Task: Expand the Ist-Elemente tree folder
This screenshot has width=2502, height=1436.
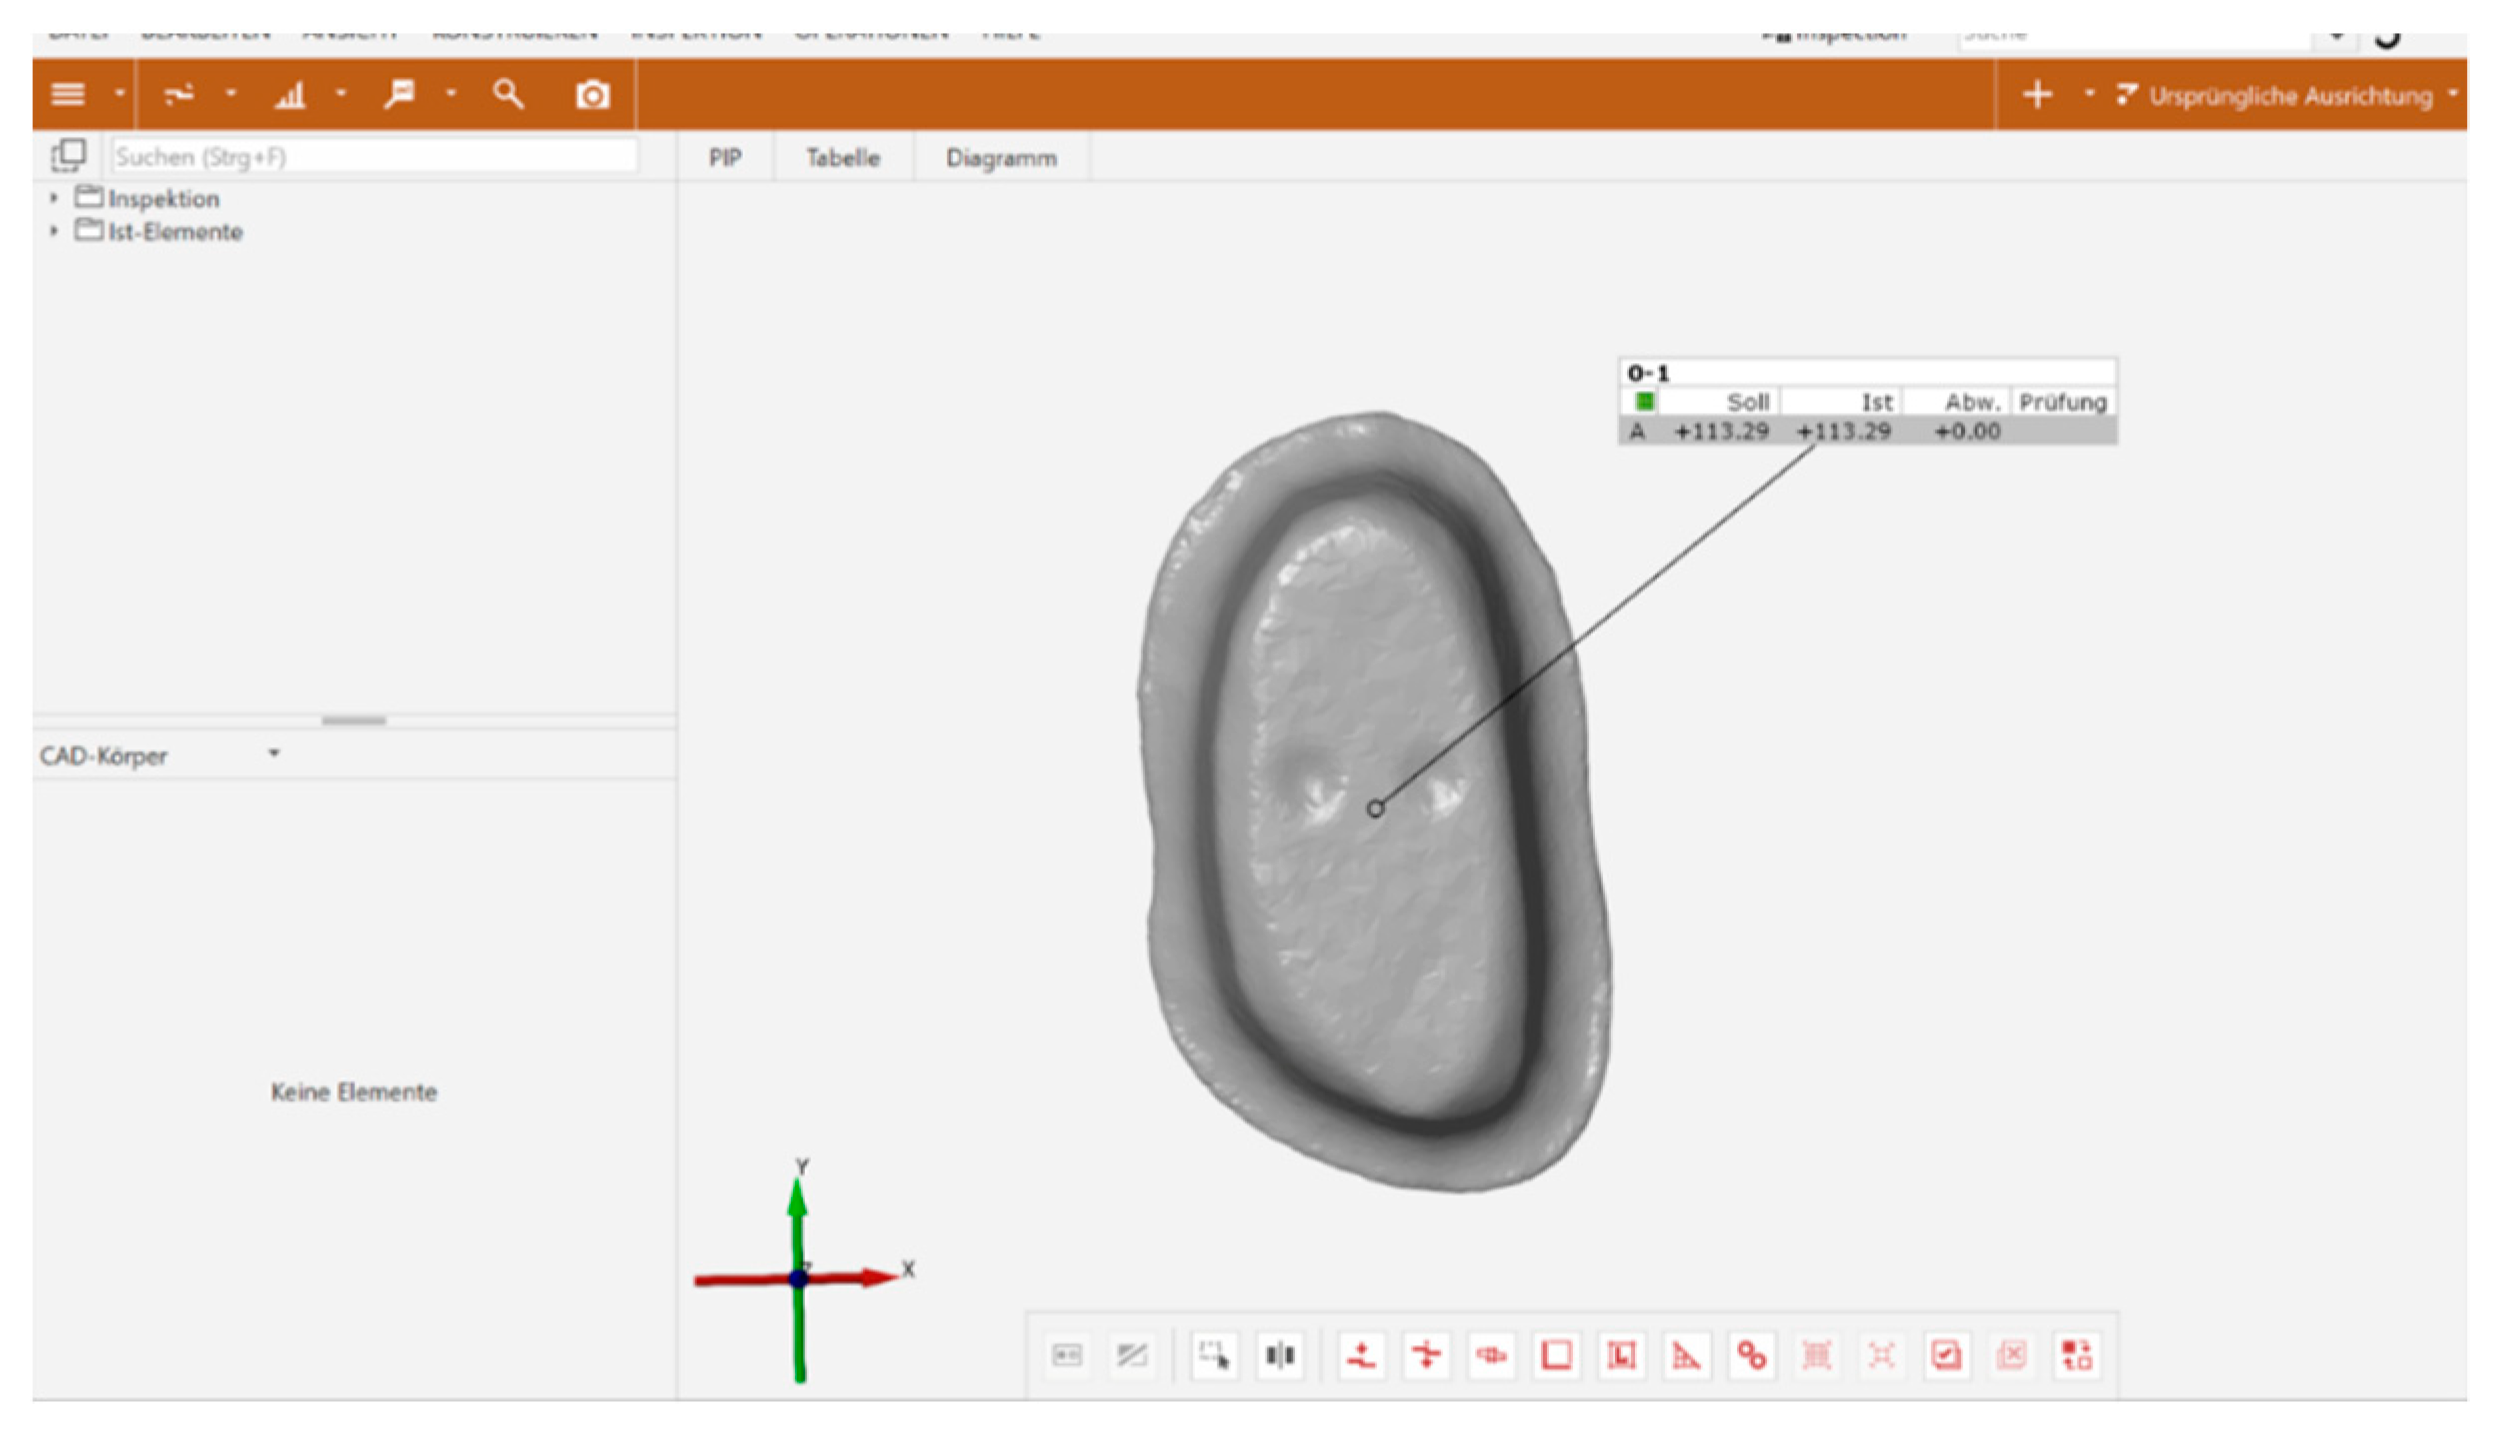Action: [x=54, y=231]
